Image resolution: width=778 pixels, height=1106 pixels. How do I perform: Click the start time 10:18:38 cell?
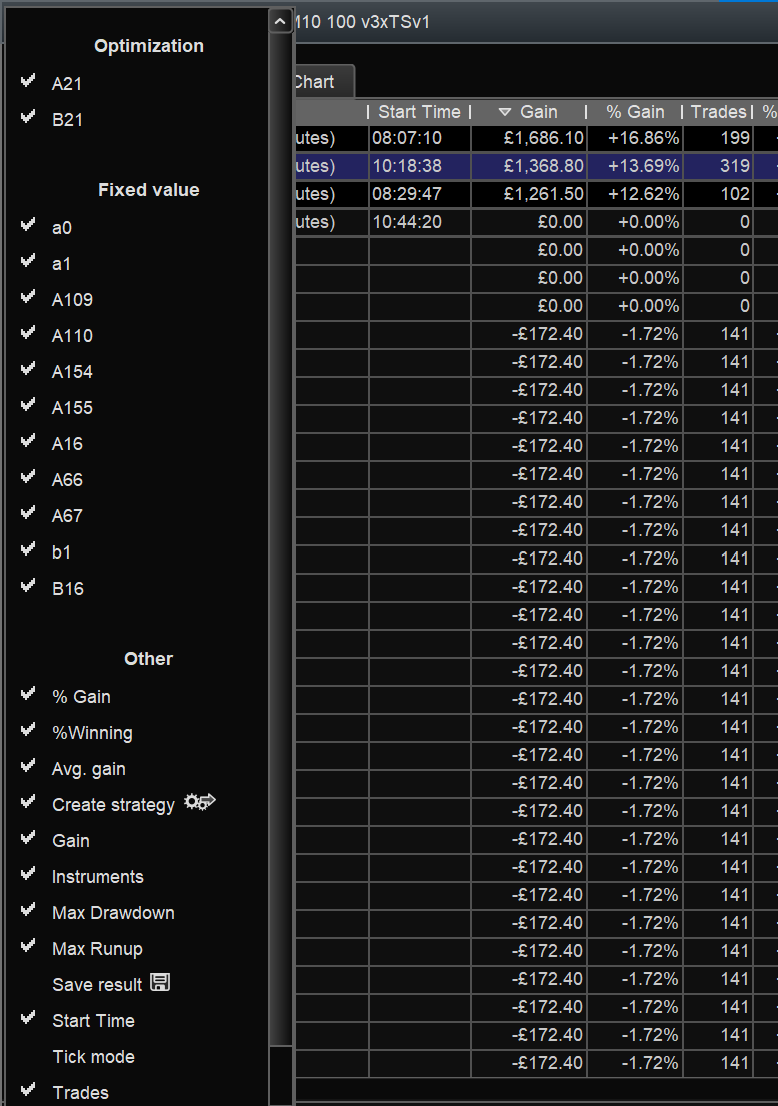pyautogui.click(x=420, y=166)
